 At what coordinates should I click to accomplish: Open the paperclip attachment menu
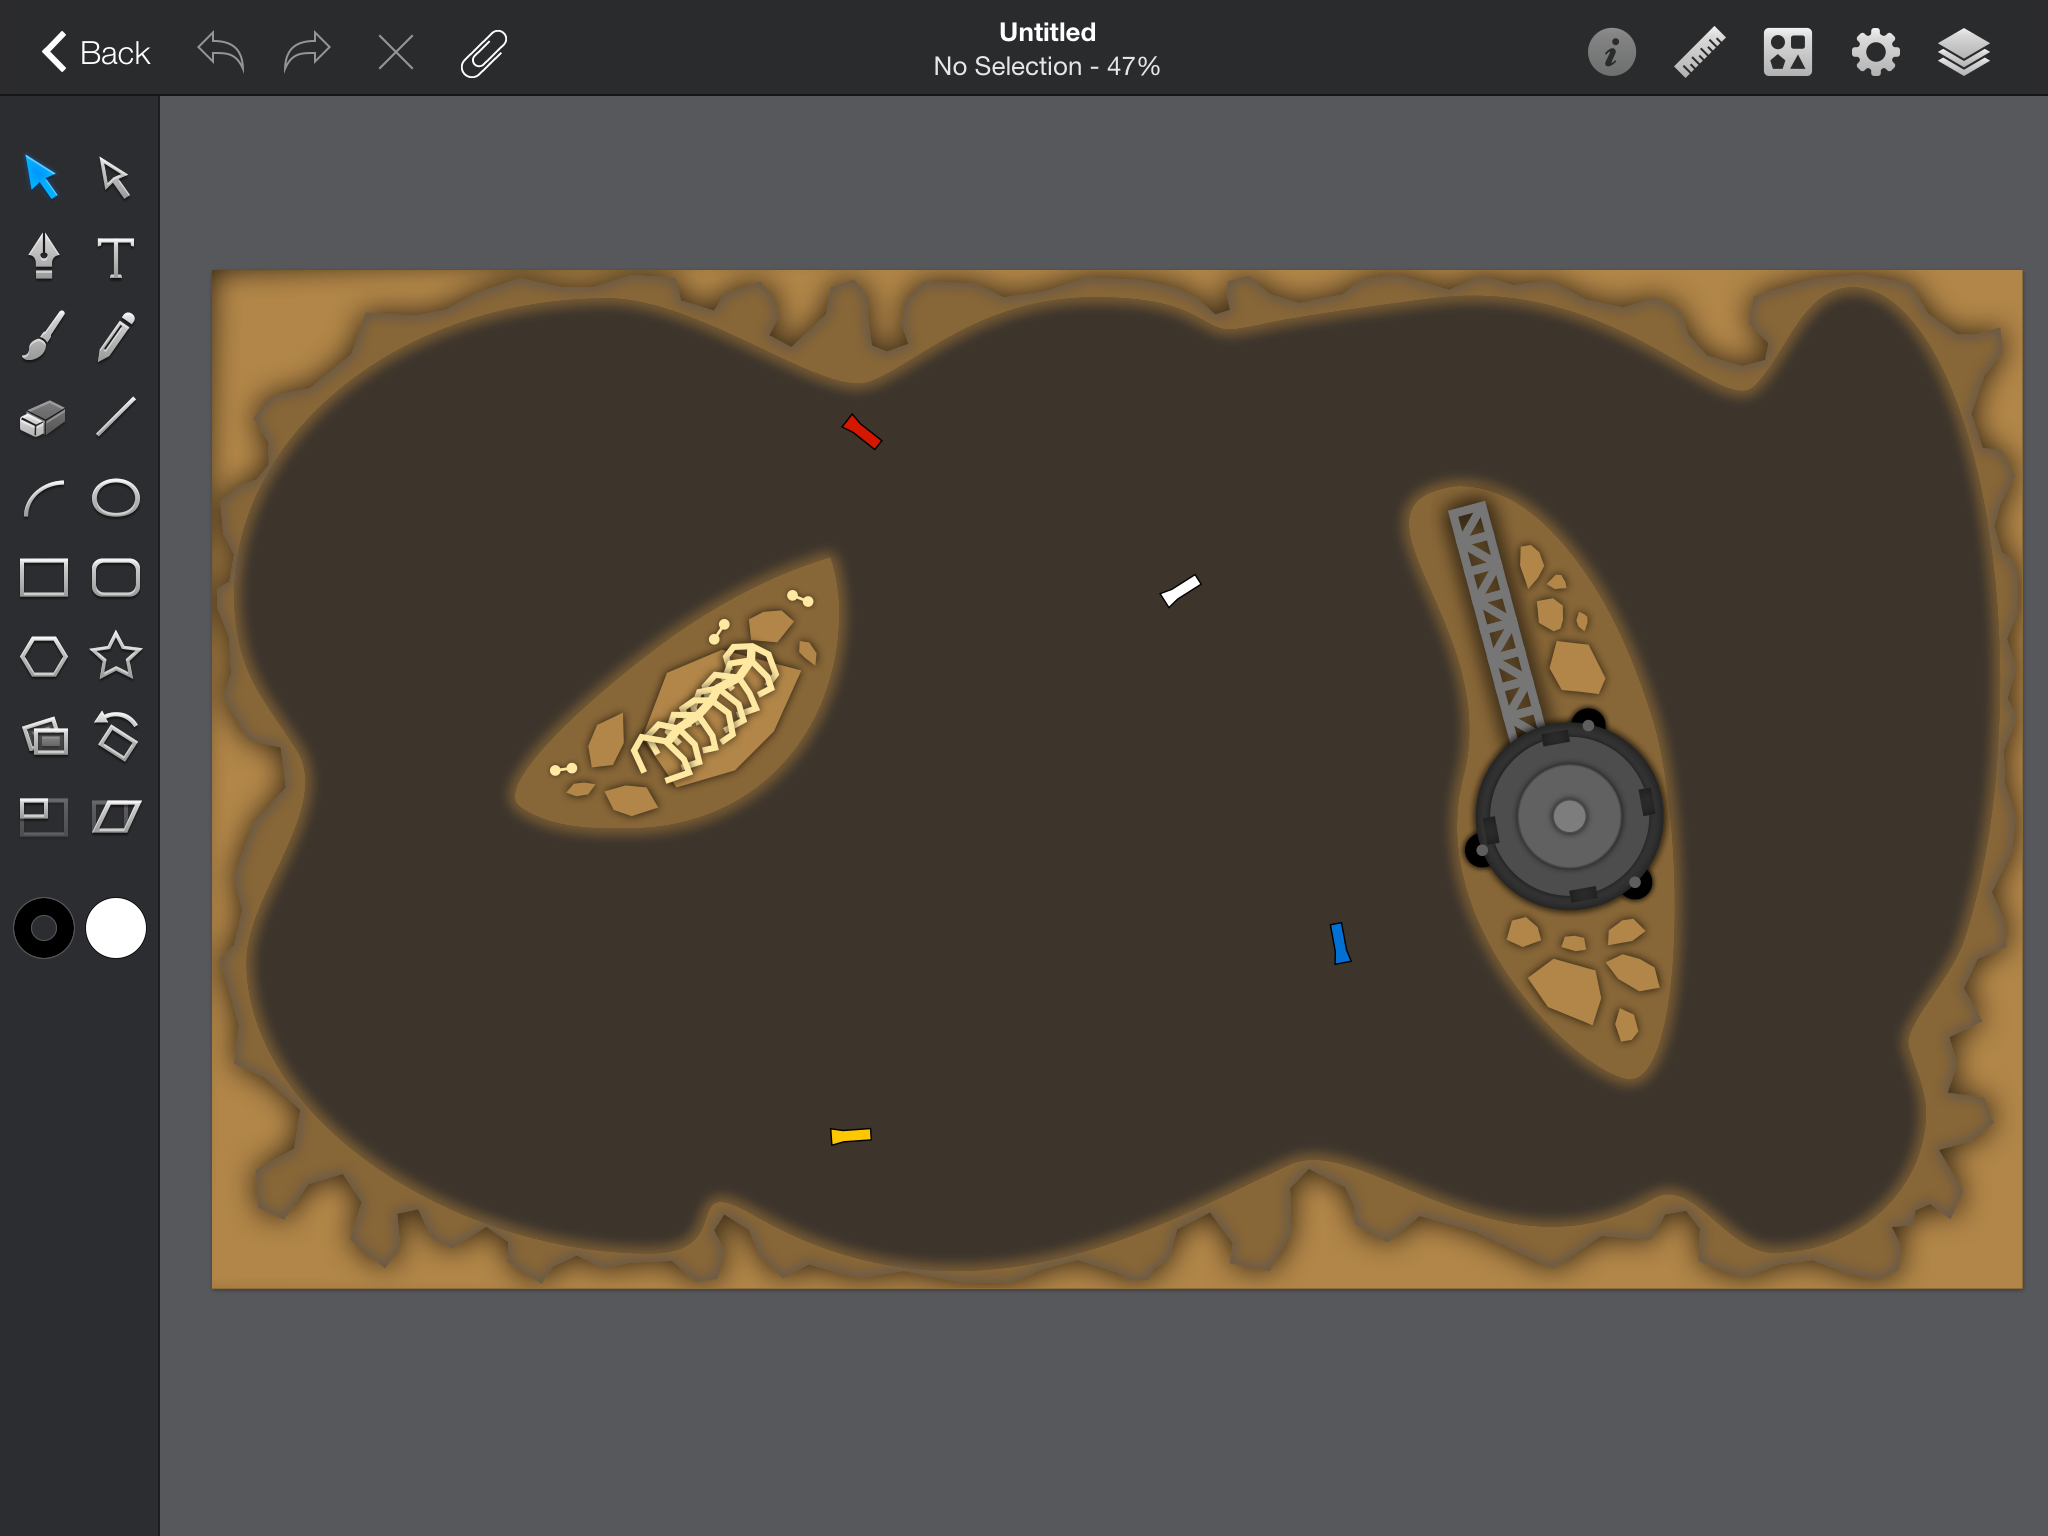click(x=484, y=53)
